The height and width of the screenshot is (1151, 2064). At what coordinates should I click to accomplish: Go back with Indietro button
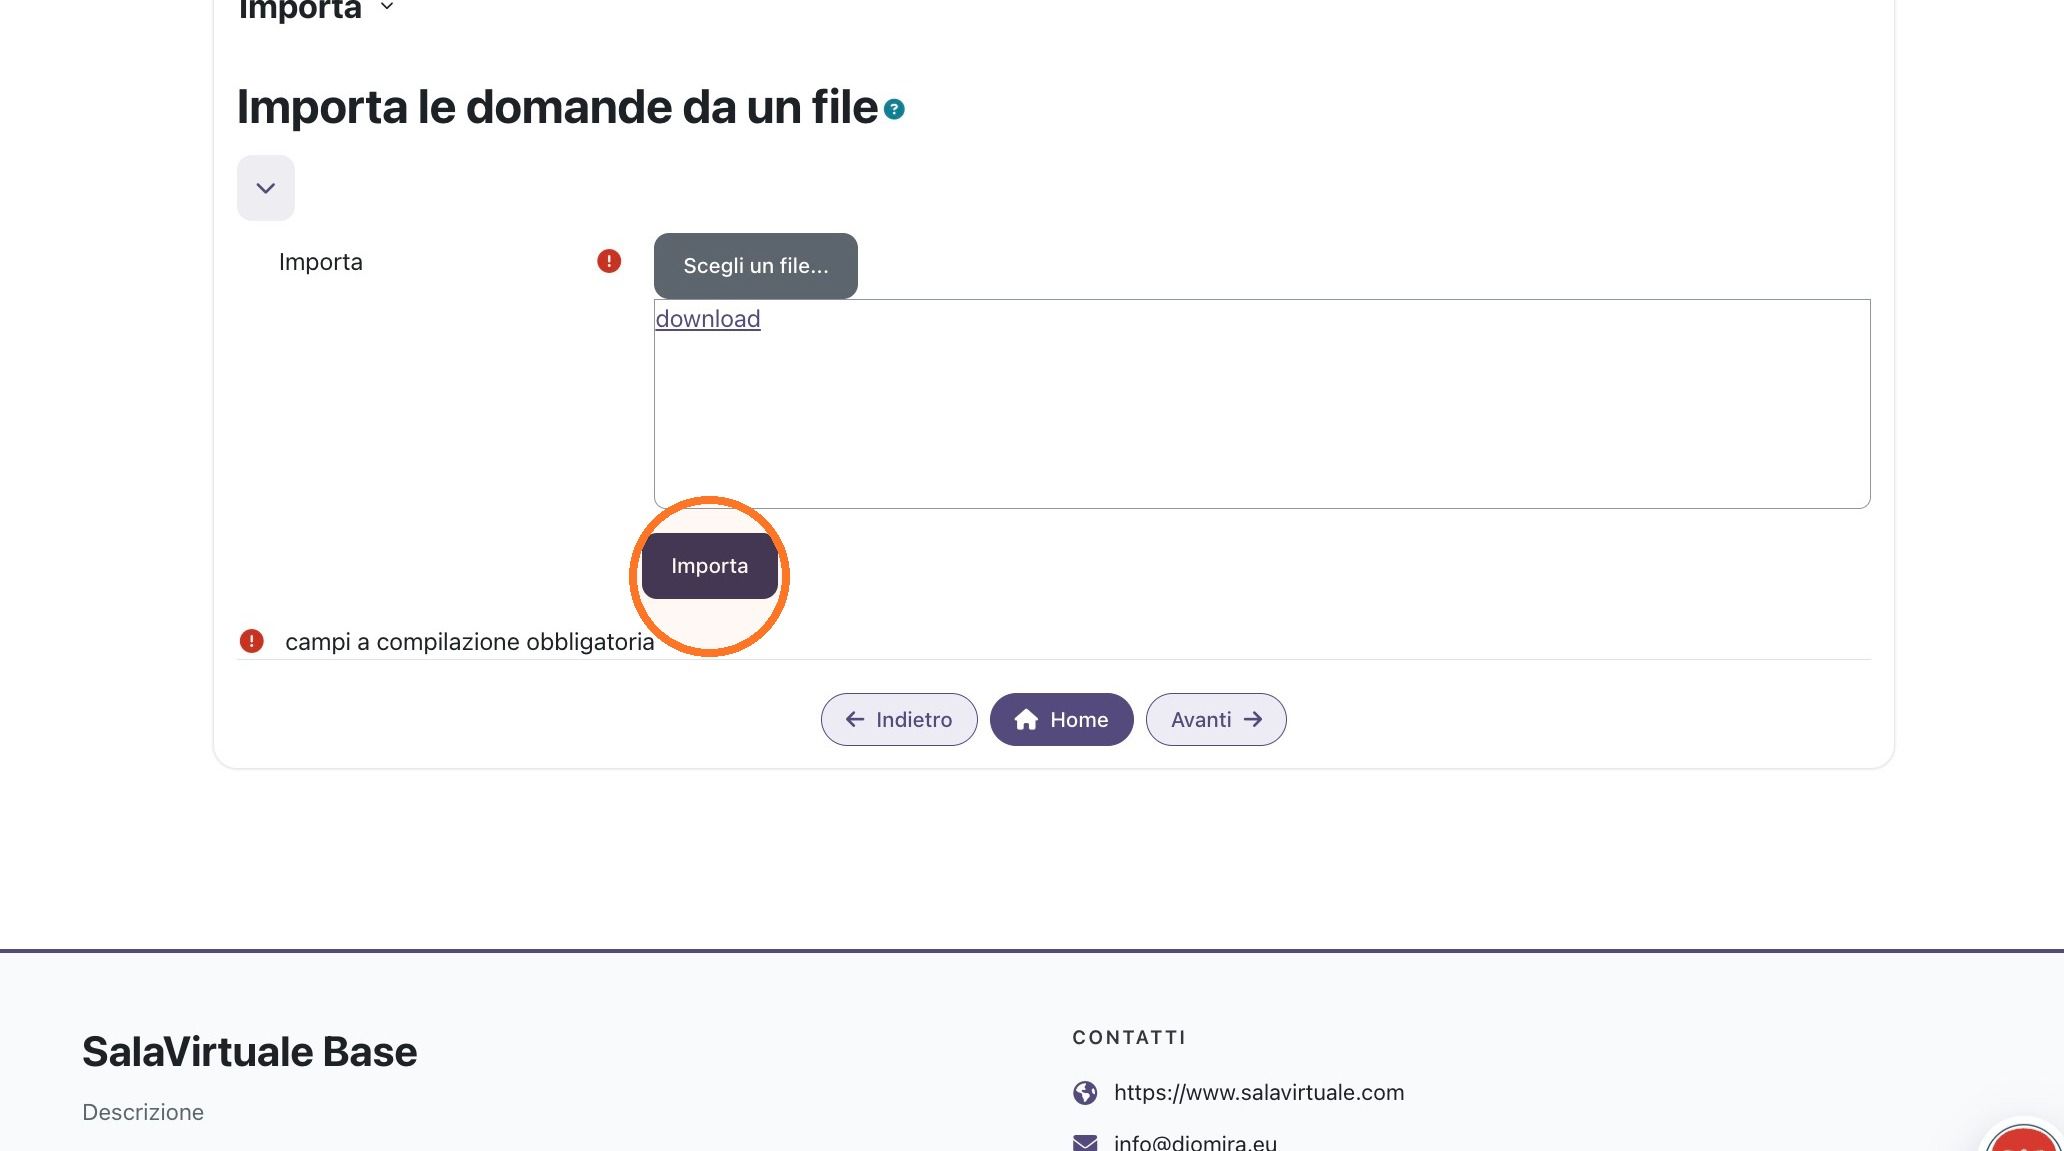(899, 719)
